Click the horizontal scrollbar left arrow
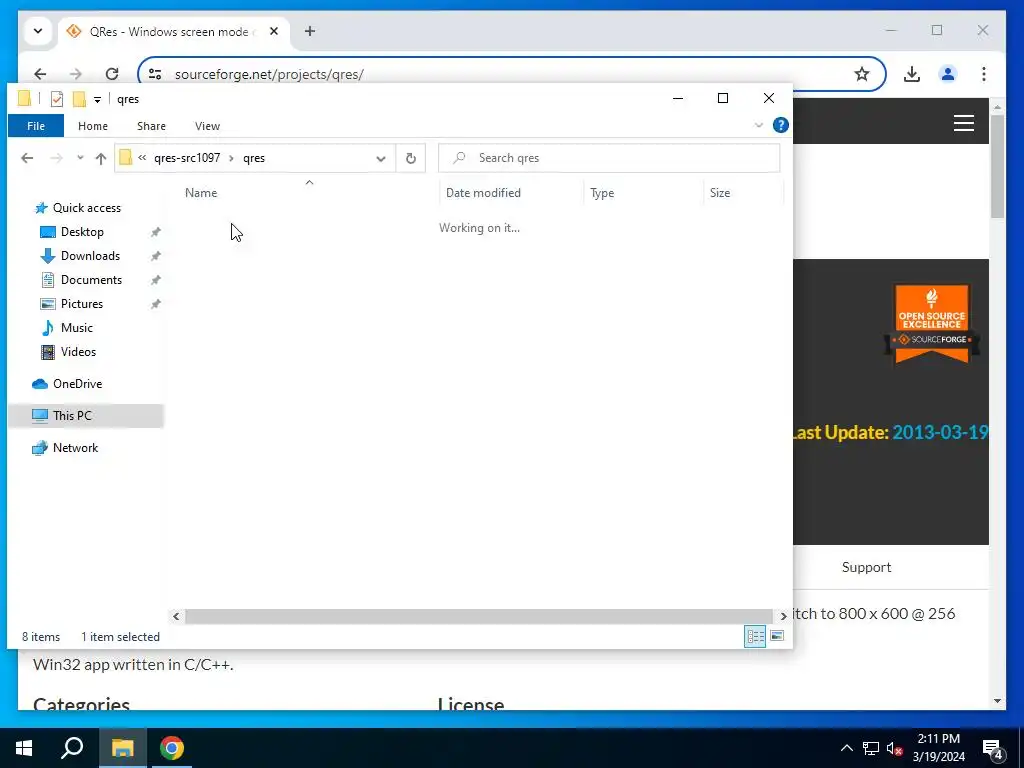The image size is (1024, 768). click(176, 616)
